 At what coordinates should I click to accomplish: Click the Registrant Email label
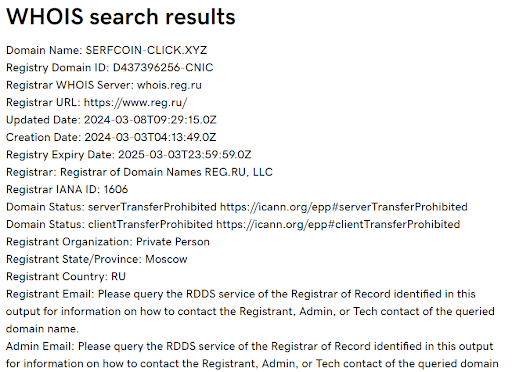point(50,294)
